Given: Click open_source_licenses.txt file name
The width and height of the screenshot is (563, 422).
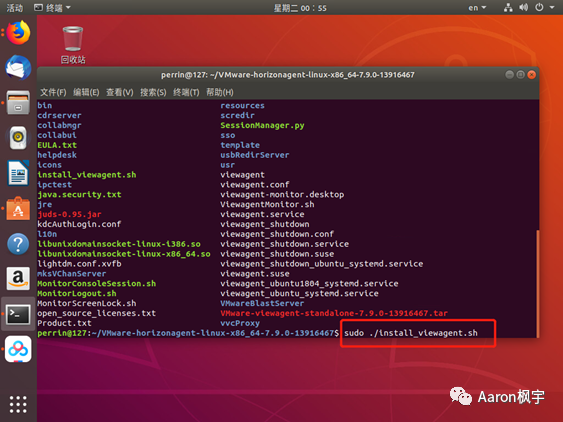Looking at the screenshot, I should coord(97,313).
